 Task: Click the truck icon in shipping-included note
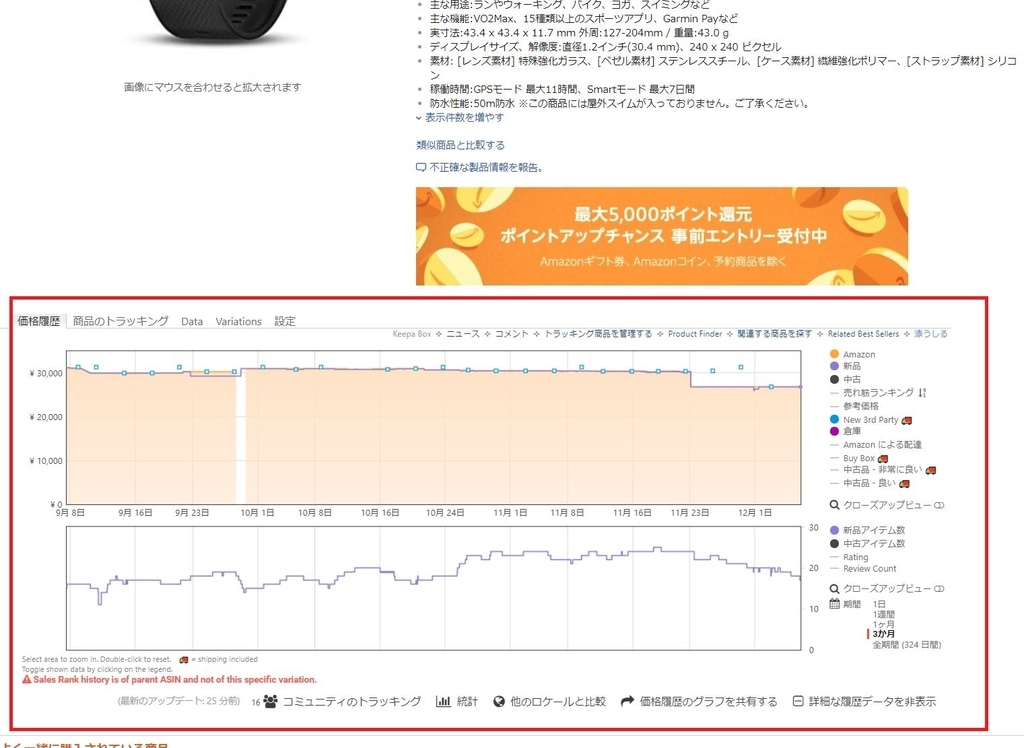[184, 660]
